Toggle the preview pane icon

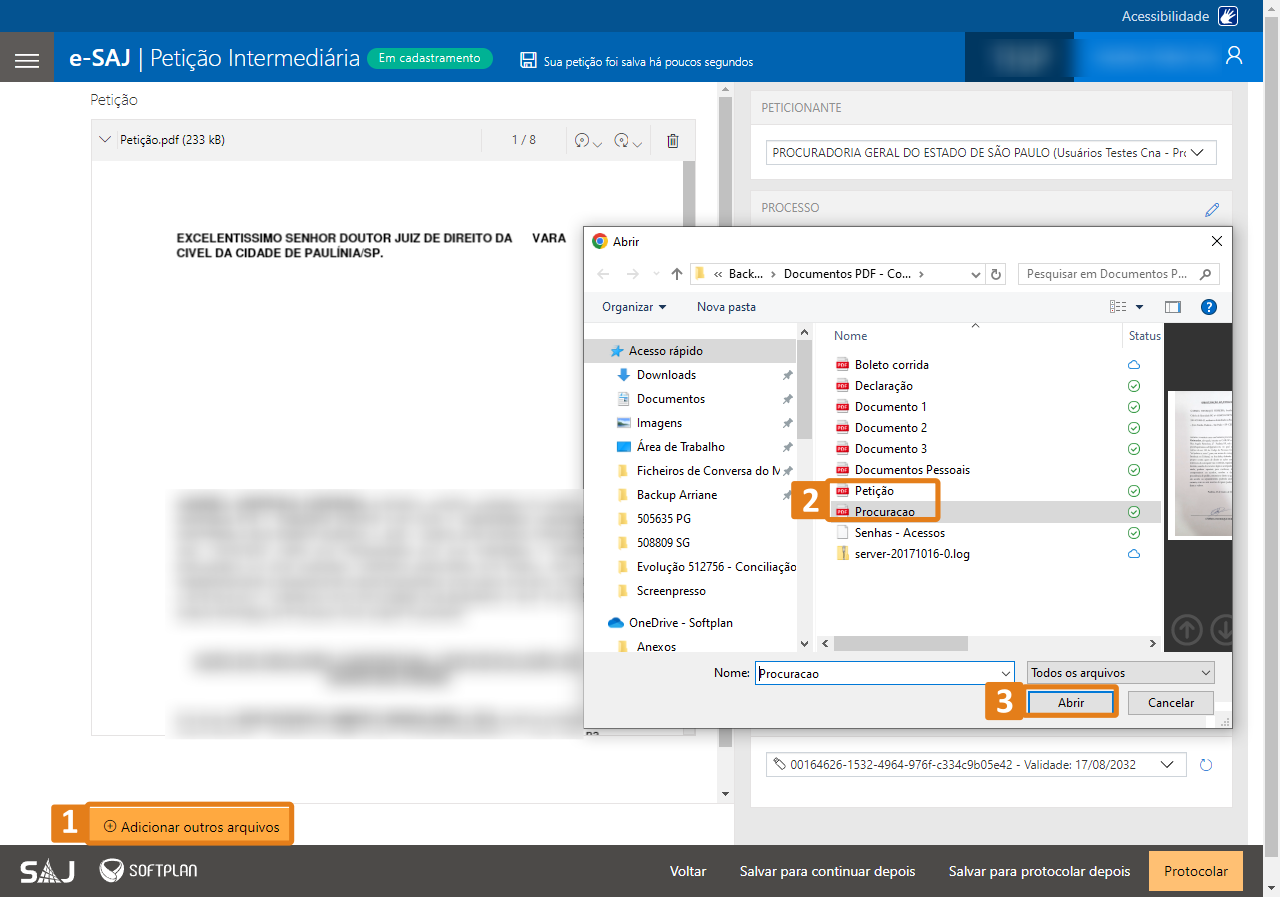tap(1173, 307)
